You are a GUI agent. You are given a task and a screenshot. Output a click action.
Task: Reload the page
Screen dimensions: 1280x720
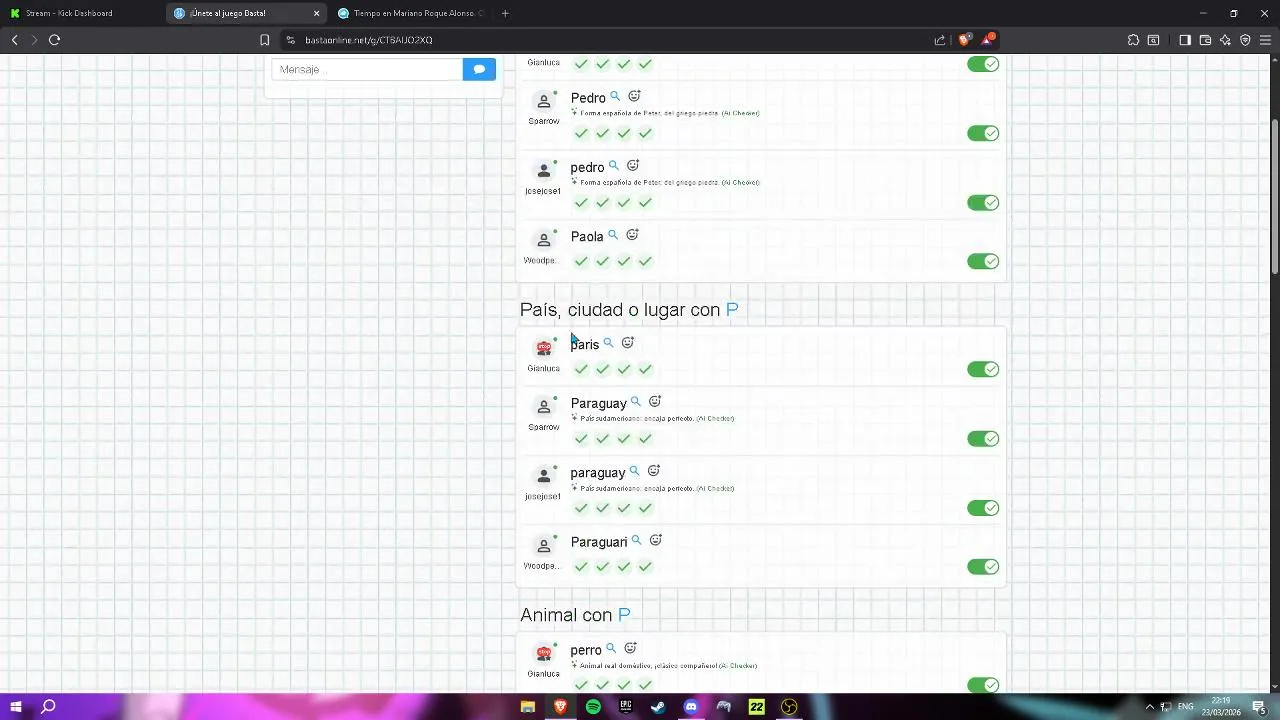pos(54,40)
